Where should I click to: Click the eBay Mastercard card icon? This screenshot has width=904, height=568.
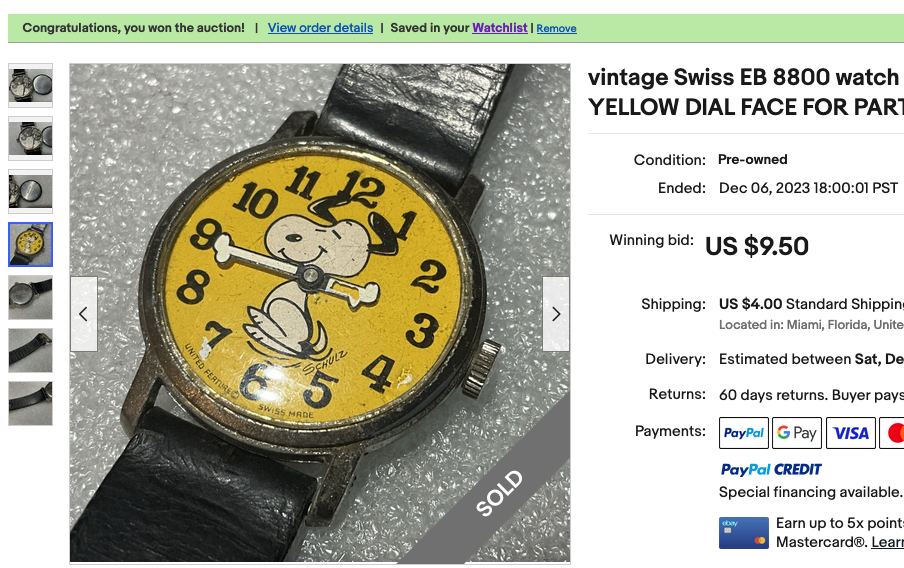click(x=744, y=533)
